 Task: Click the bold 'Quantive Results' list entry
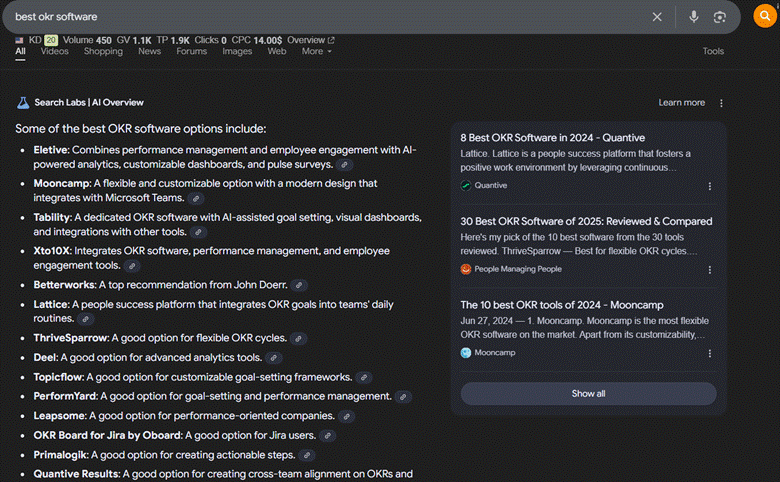click(77, 474)
